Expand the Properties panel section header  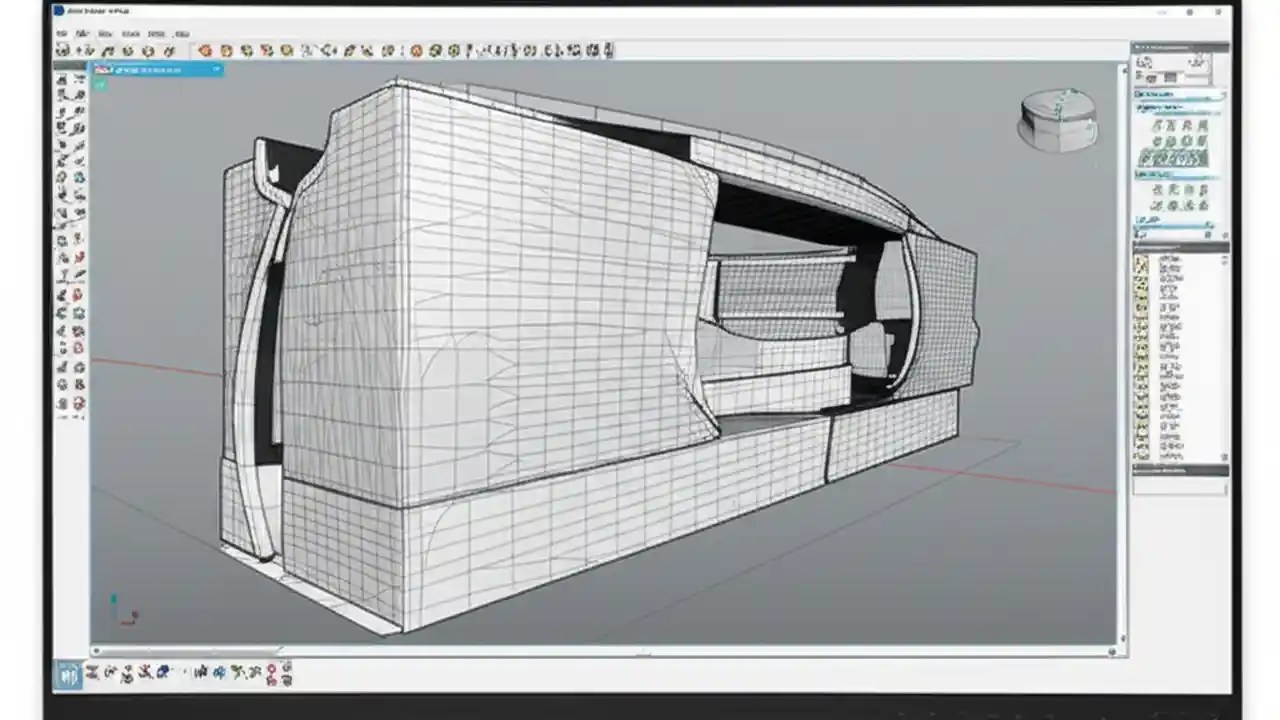pyautogui.click(x=1180, y=92)
